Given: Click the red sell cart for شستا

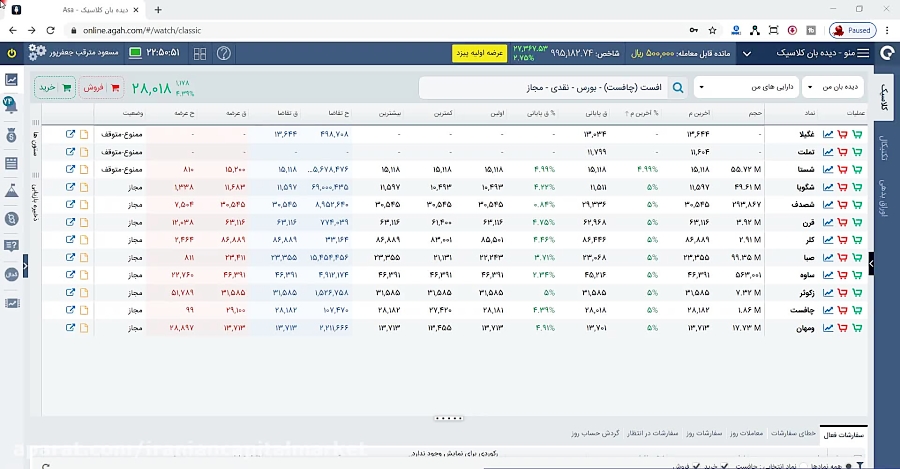Looking at the screenshot, I should click(x=842, y=170).
